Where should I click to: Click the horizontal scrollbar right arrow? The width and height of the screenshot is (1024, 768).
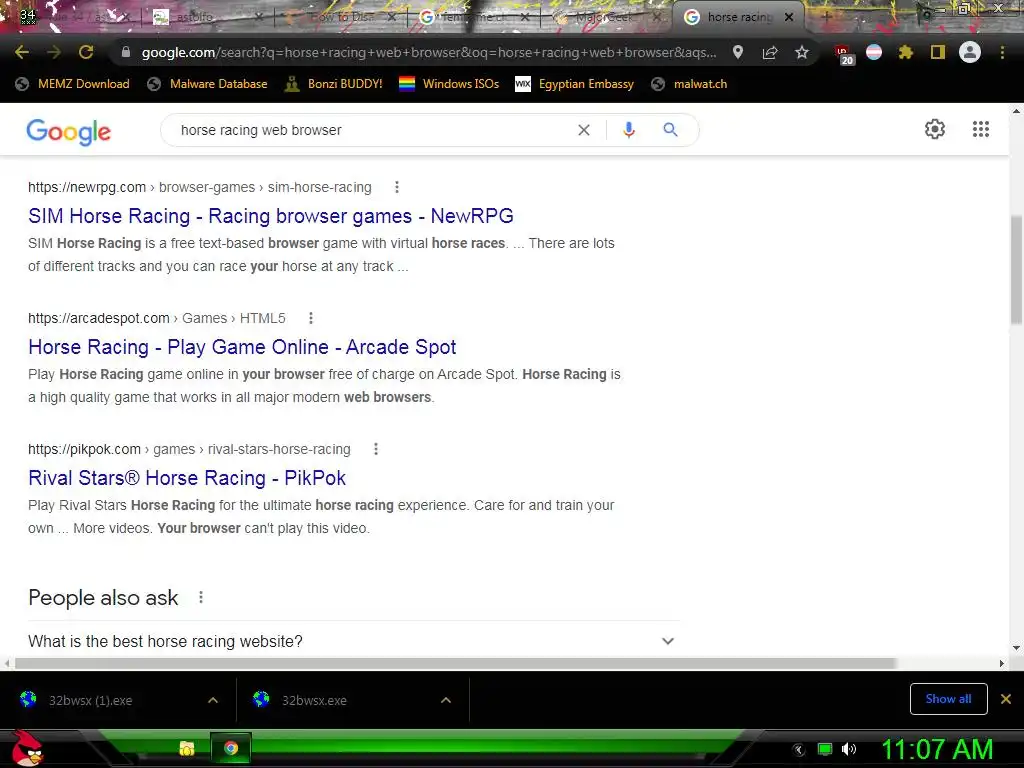pos(1002,664)
